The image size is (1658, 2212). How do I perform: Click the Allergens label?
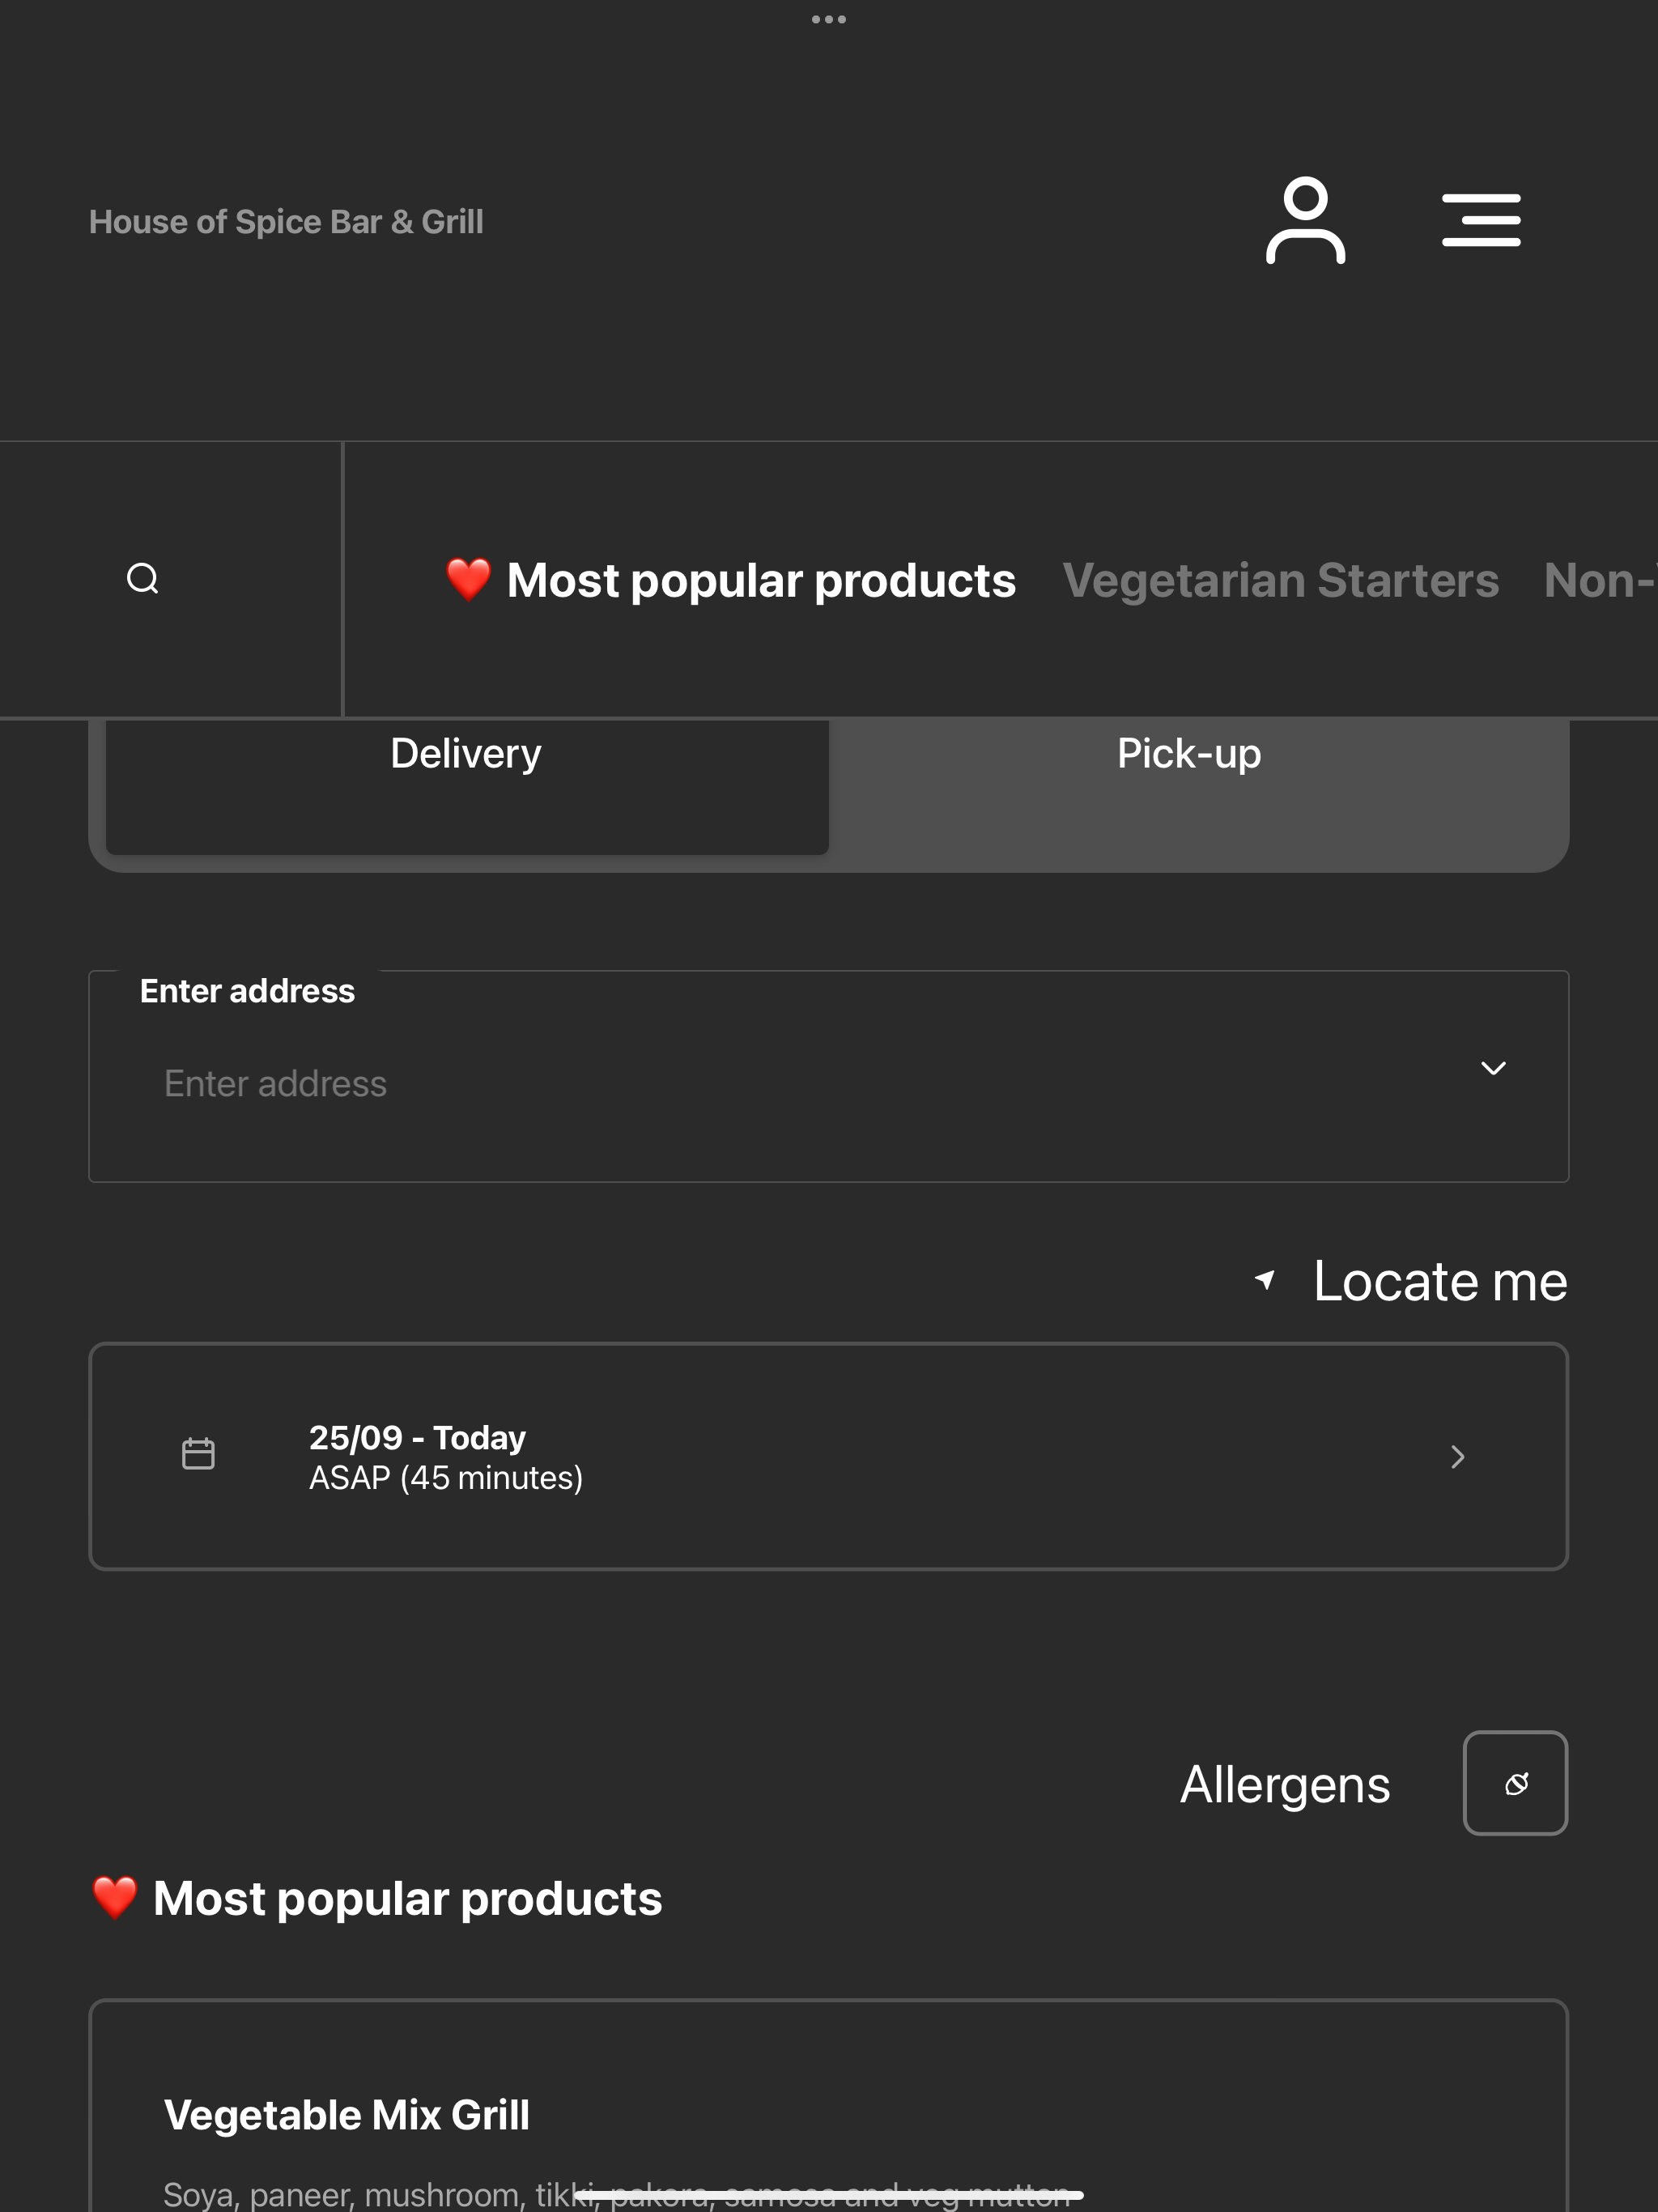pyautogui.click(x=1285, y=1784)
